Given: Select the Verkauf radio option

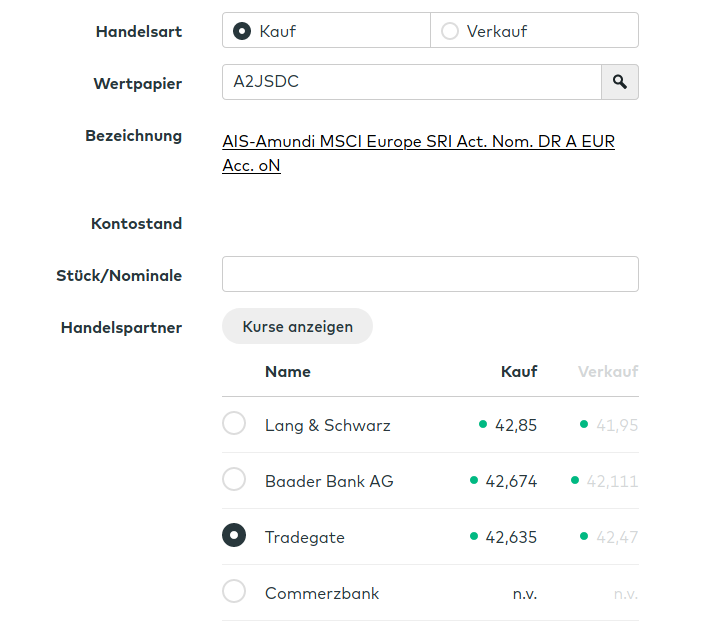Looking at the screenshot, I should pyautogui.click(x=450, y=31).
